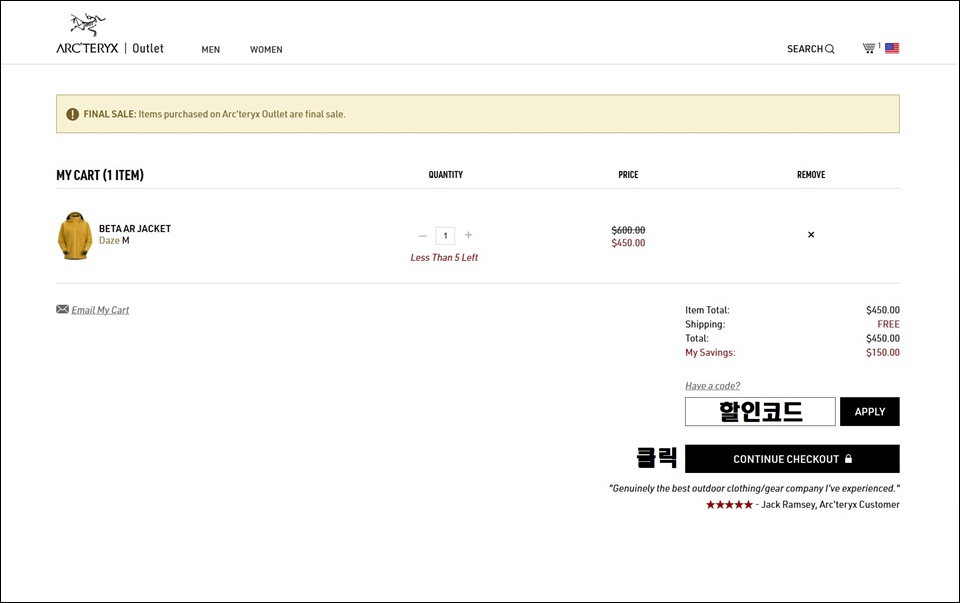Click the quantity number field
960x603 pixels.
(445, 236)
